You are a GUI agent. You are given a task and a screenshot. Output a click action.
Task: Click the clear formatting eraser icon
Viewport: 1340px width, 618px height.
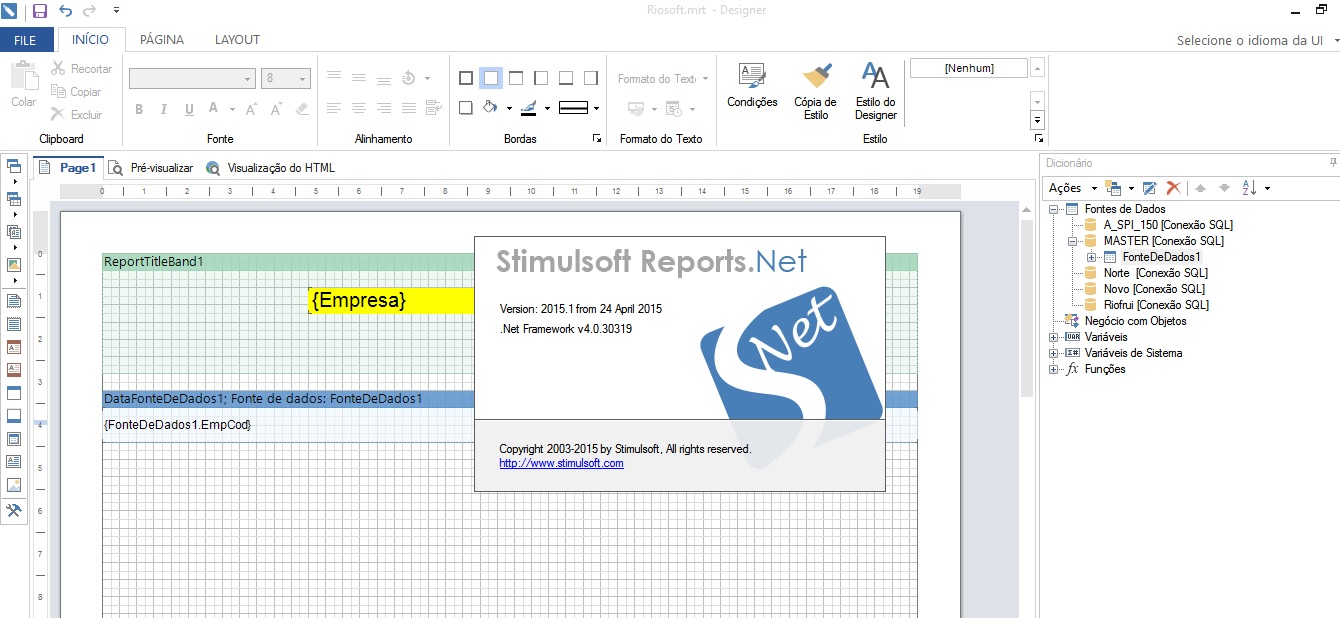tap(302, 109)
